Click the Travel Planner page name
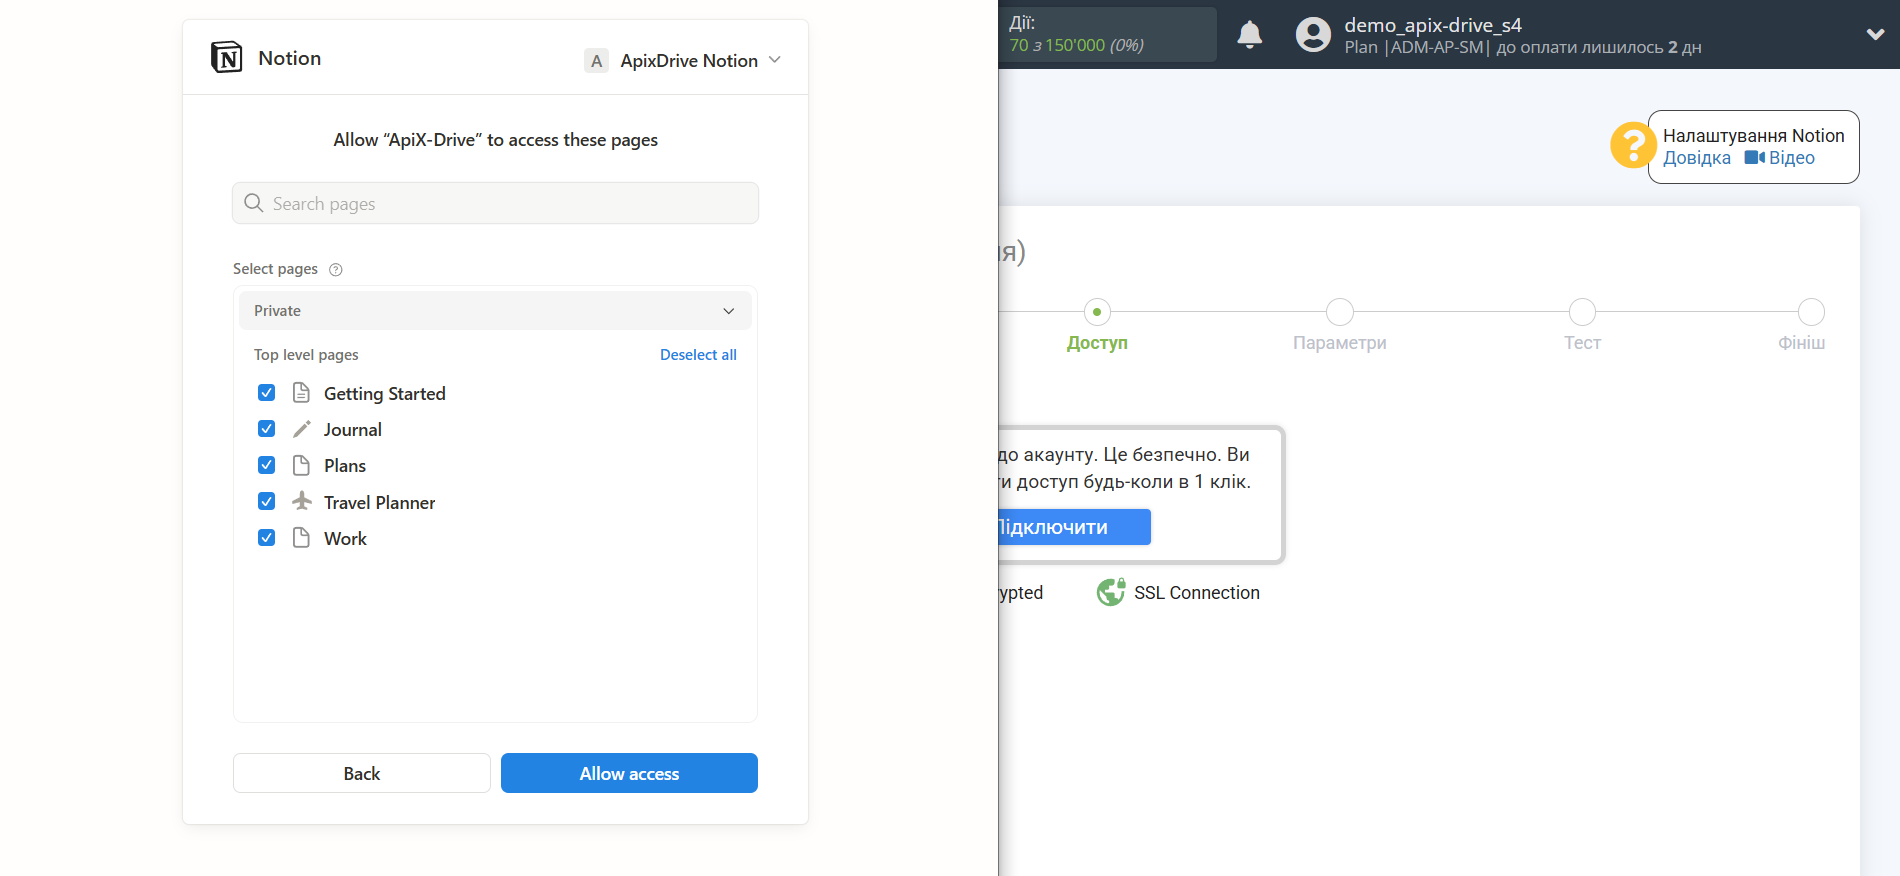Image resolution: width=1900 pixels, height=876 pixels. [x=379, y=503]
